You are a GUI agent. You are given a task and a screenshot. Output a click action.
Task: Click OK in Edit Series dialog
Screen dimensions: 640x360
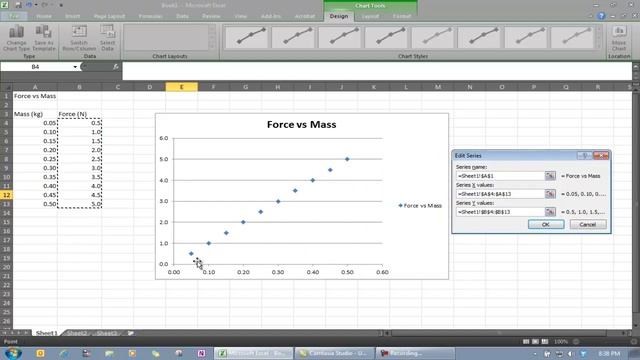click(546, 224)
